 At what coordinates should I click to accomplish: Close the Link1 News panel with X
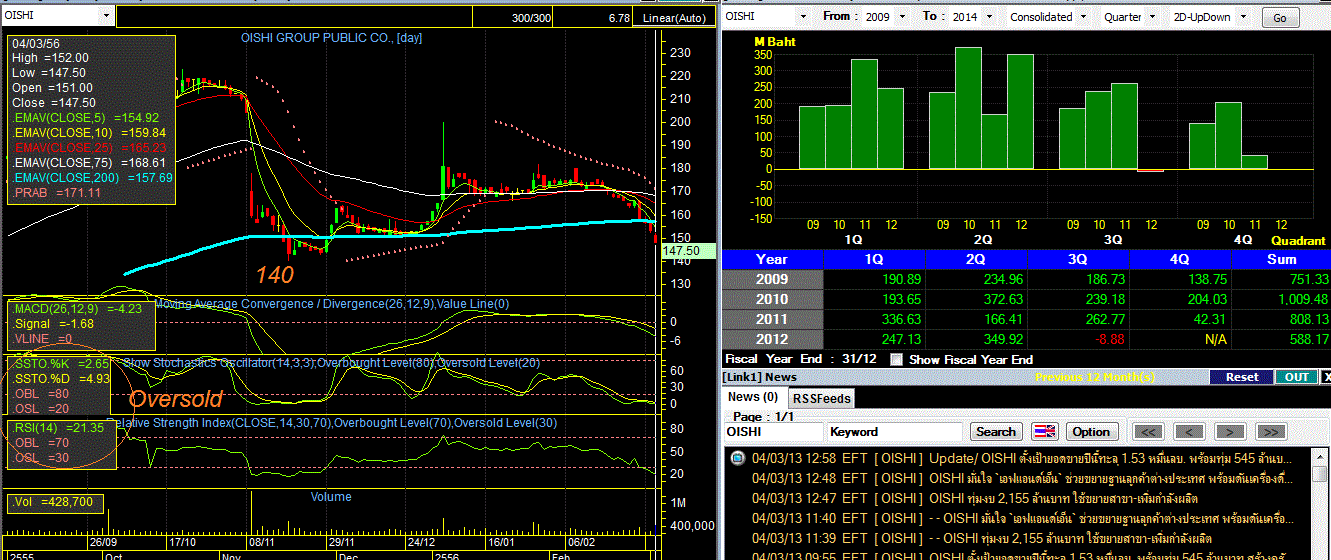1326,377
